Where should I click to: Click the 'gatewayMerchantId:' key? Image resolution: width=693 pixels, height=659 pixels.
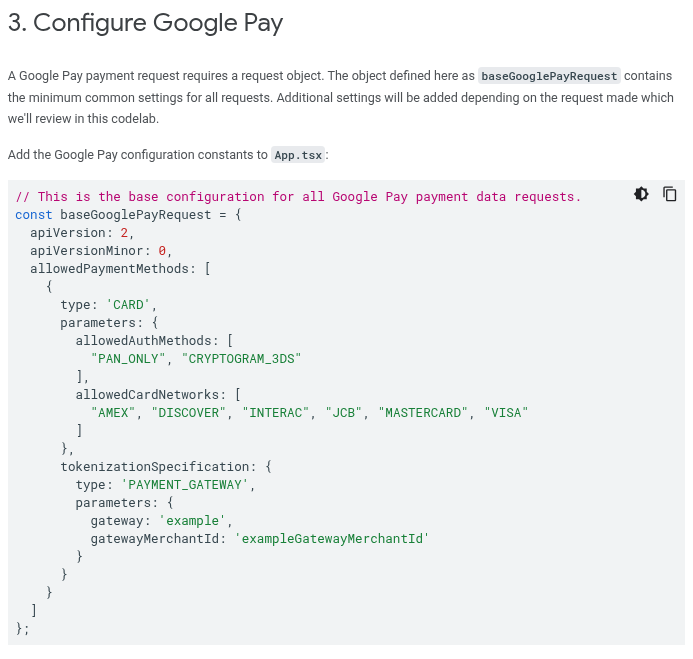pos(159,539)
